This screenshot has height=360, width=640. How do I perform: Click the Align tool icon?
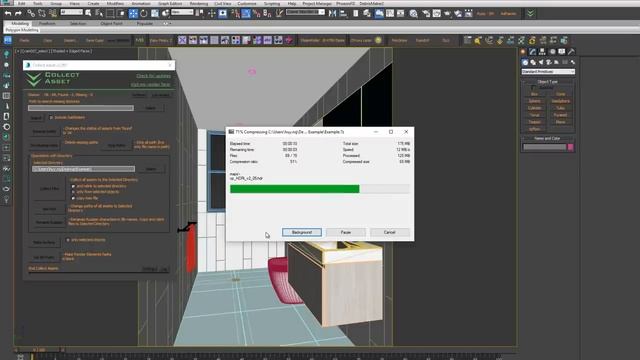click(343, 13)
